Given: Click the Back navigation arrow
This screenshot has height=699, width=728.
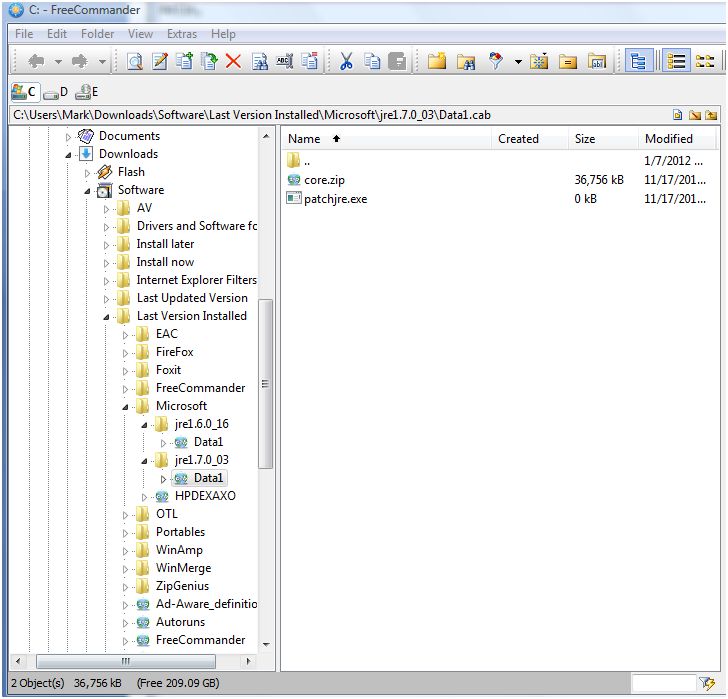Looking at the screenshot, I should (37, 61).
